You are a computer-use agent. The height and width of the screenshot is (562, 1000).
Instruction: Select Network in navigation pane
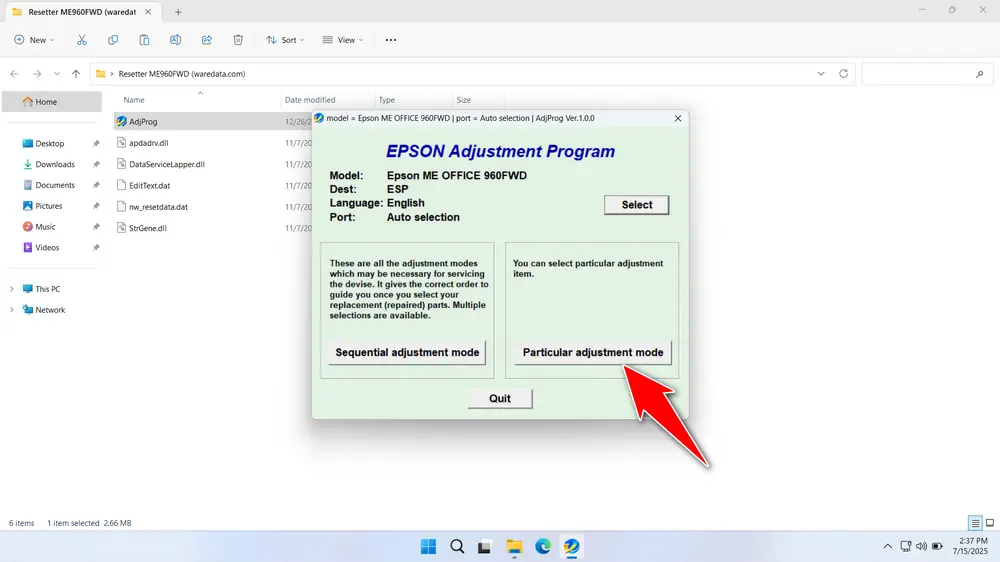(50, 310)
